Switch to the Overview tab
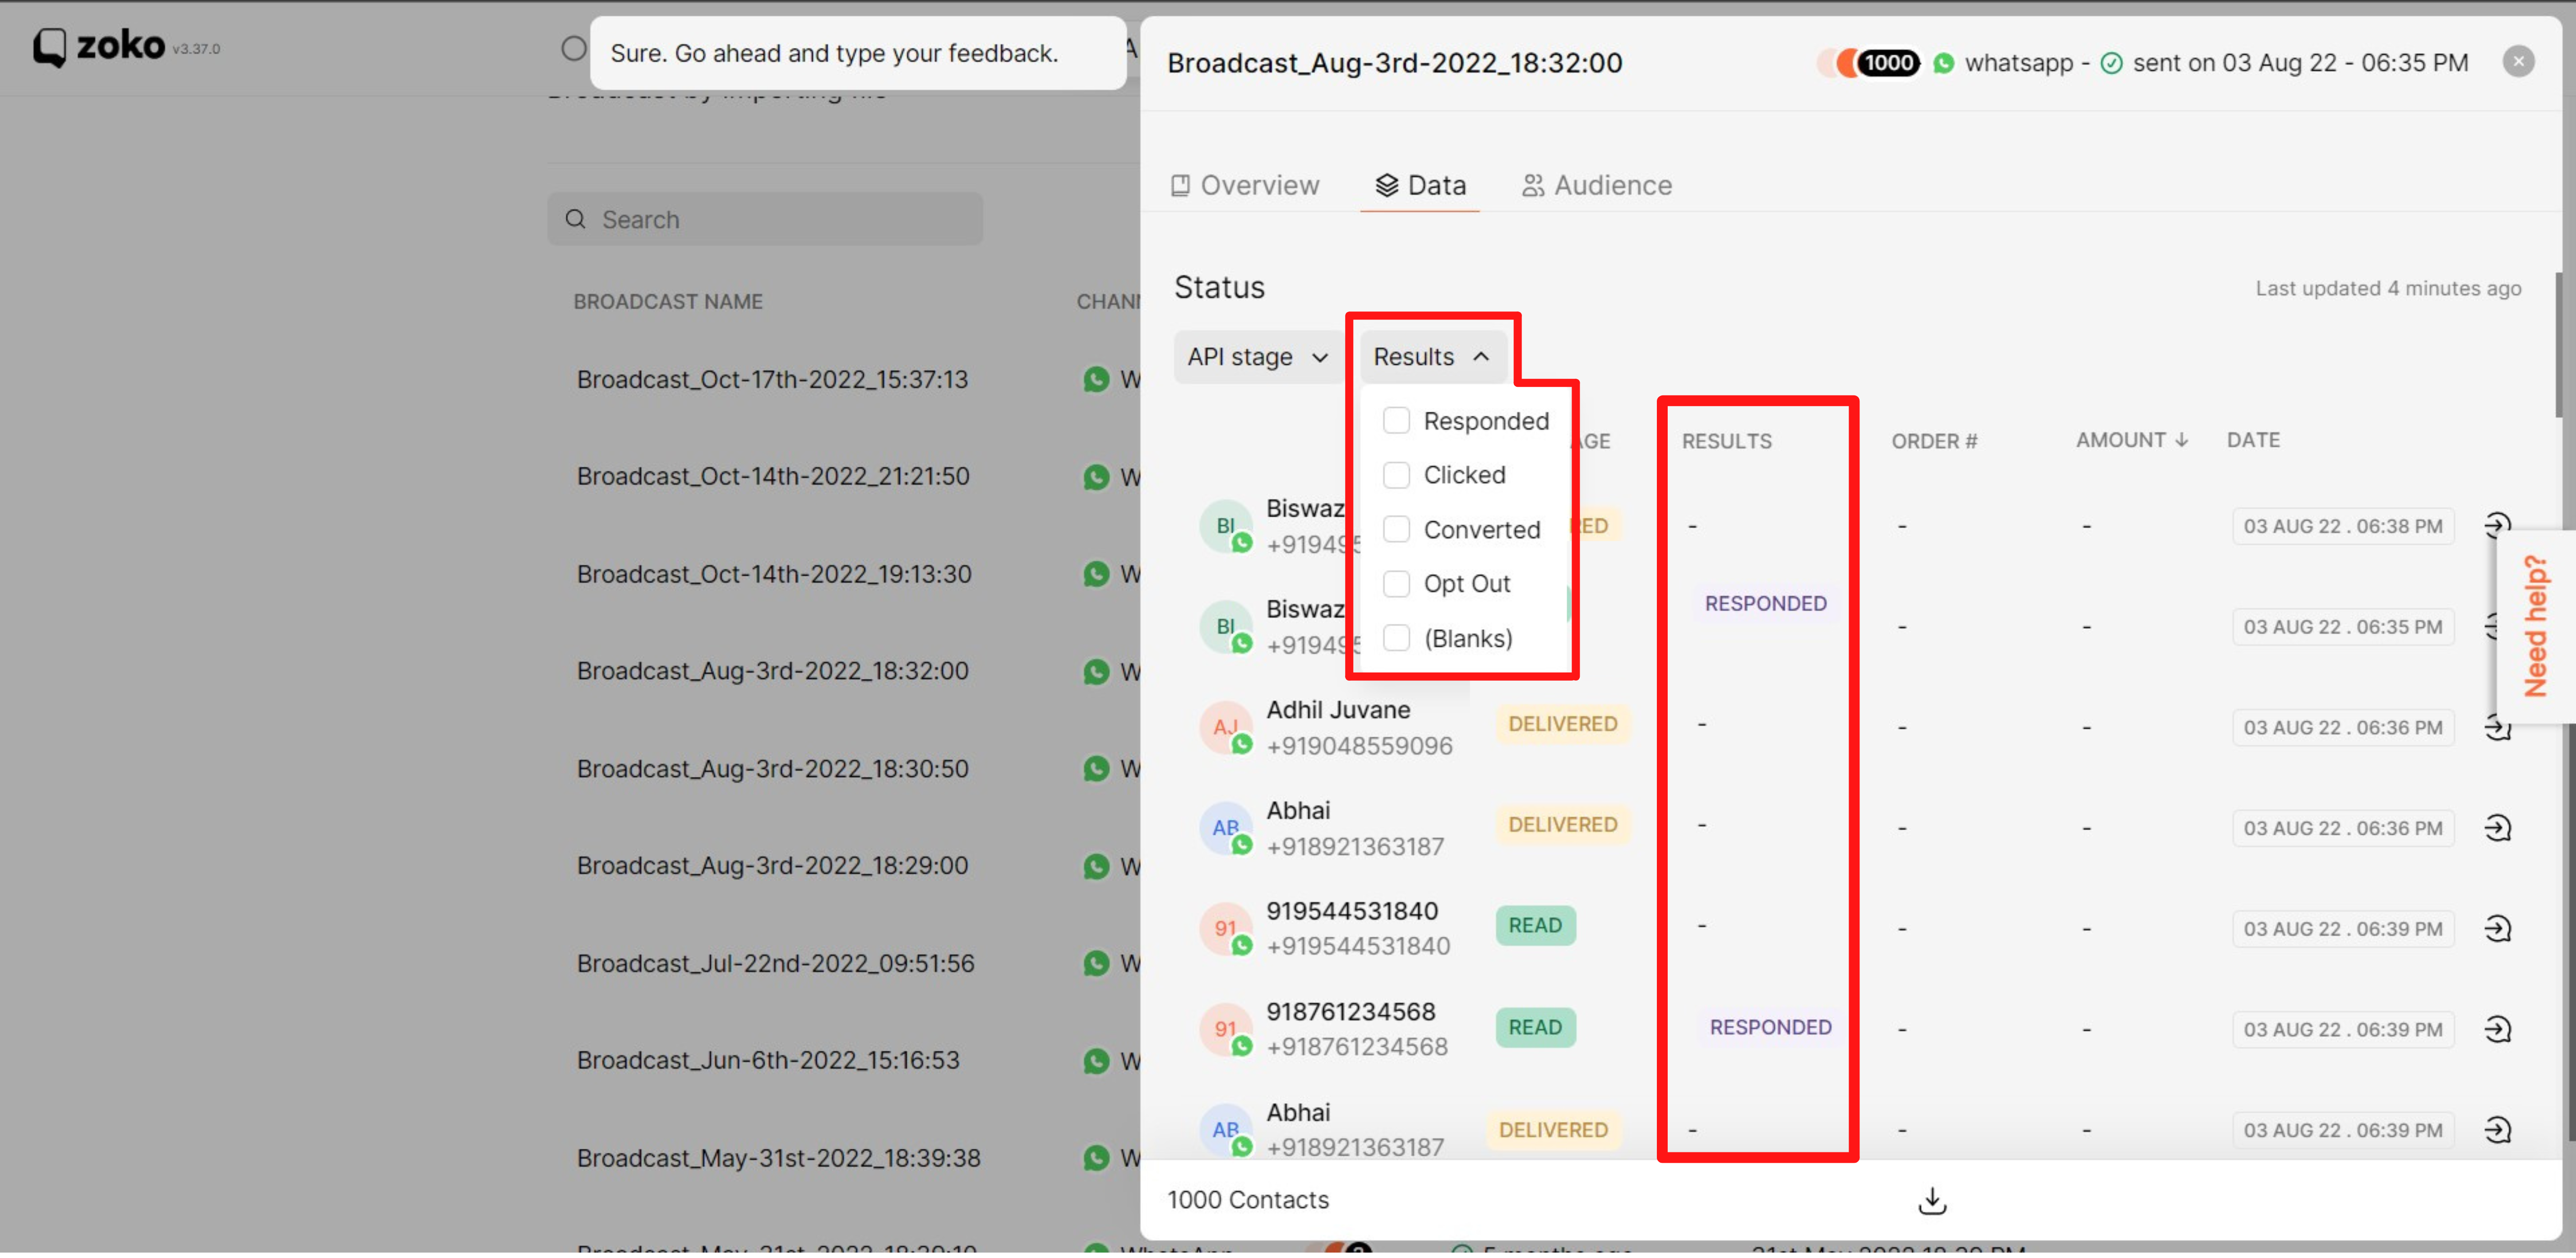This screenshot has width=2576, height=1258. pos(1245,185)
